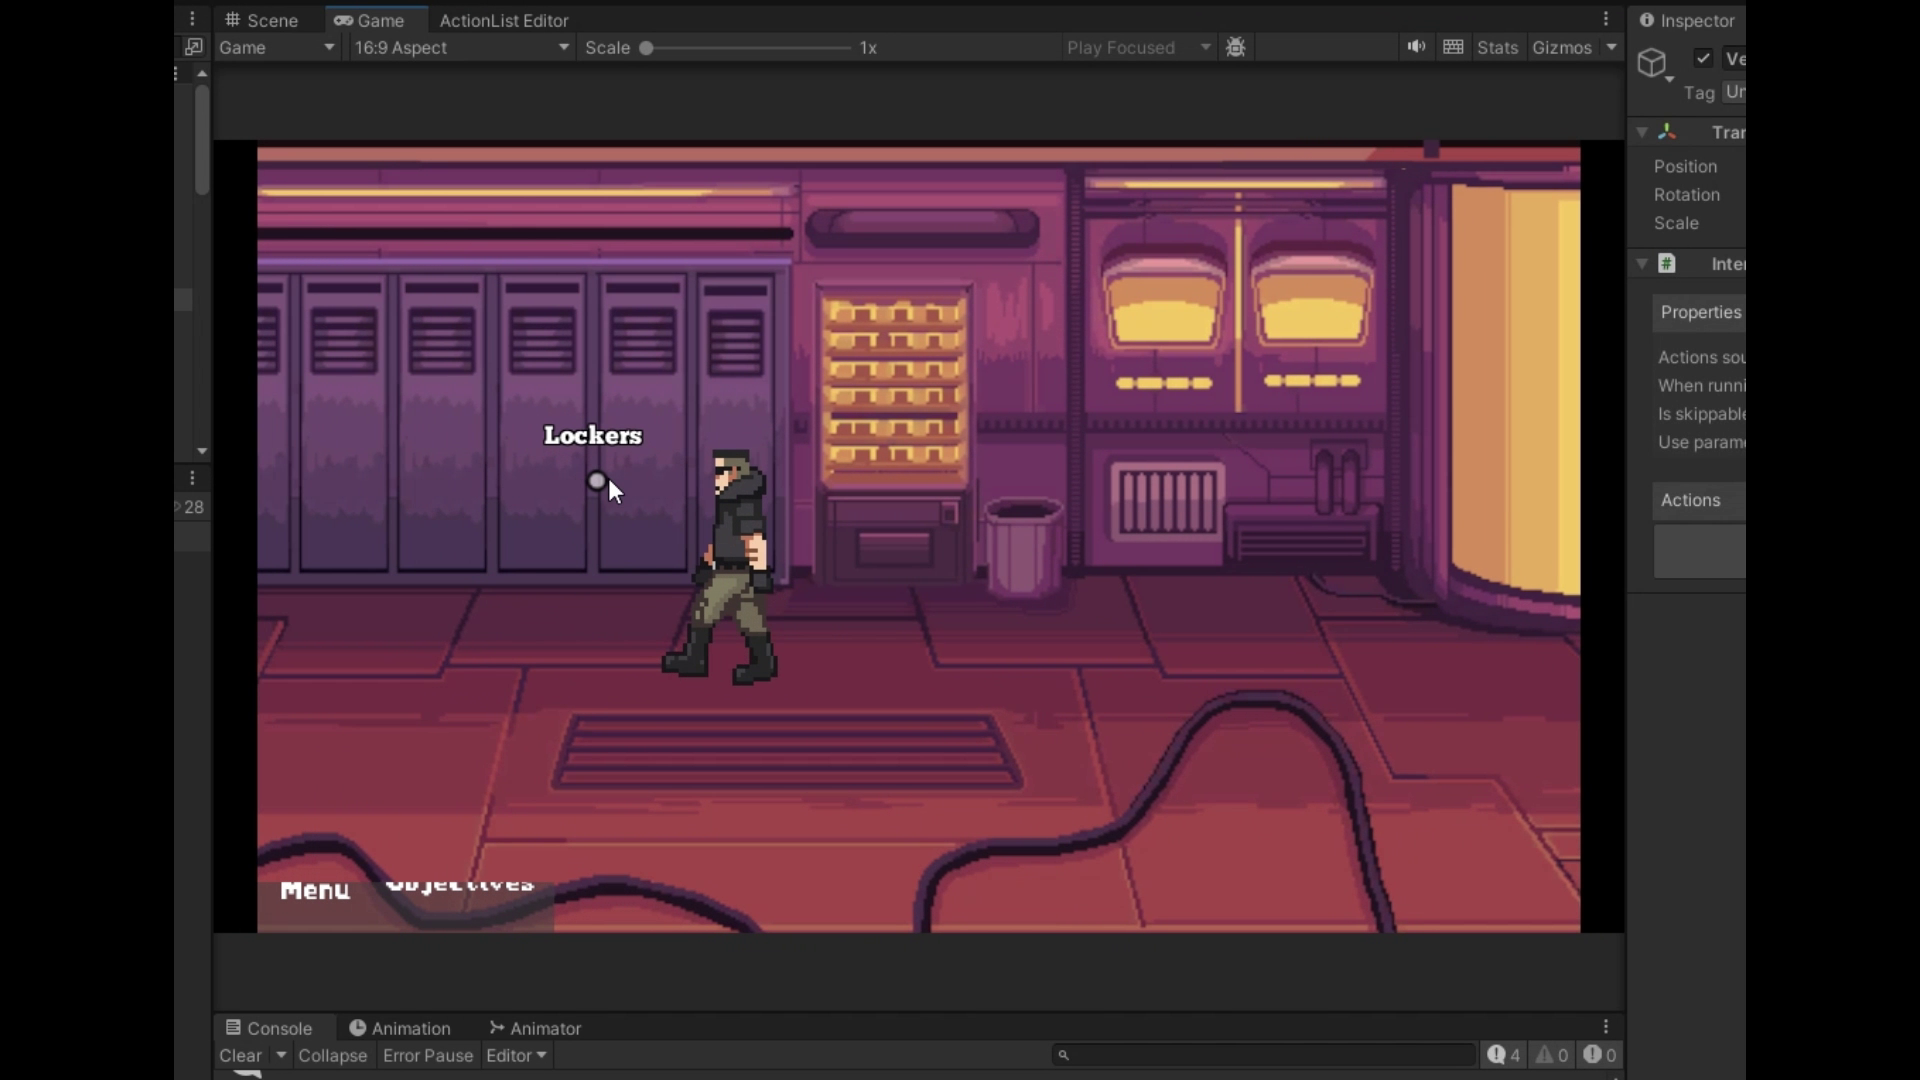Click the Lockers hotspot label
The height and width of the screenshot is (1080, 1920).
[593, 435]
